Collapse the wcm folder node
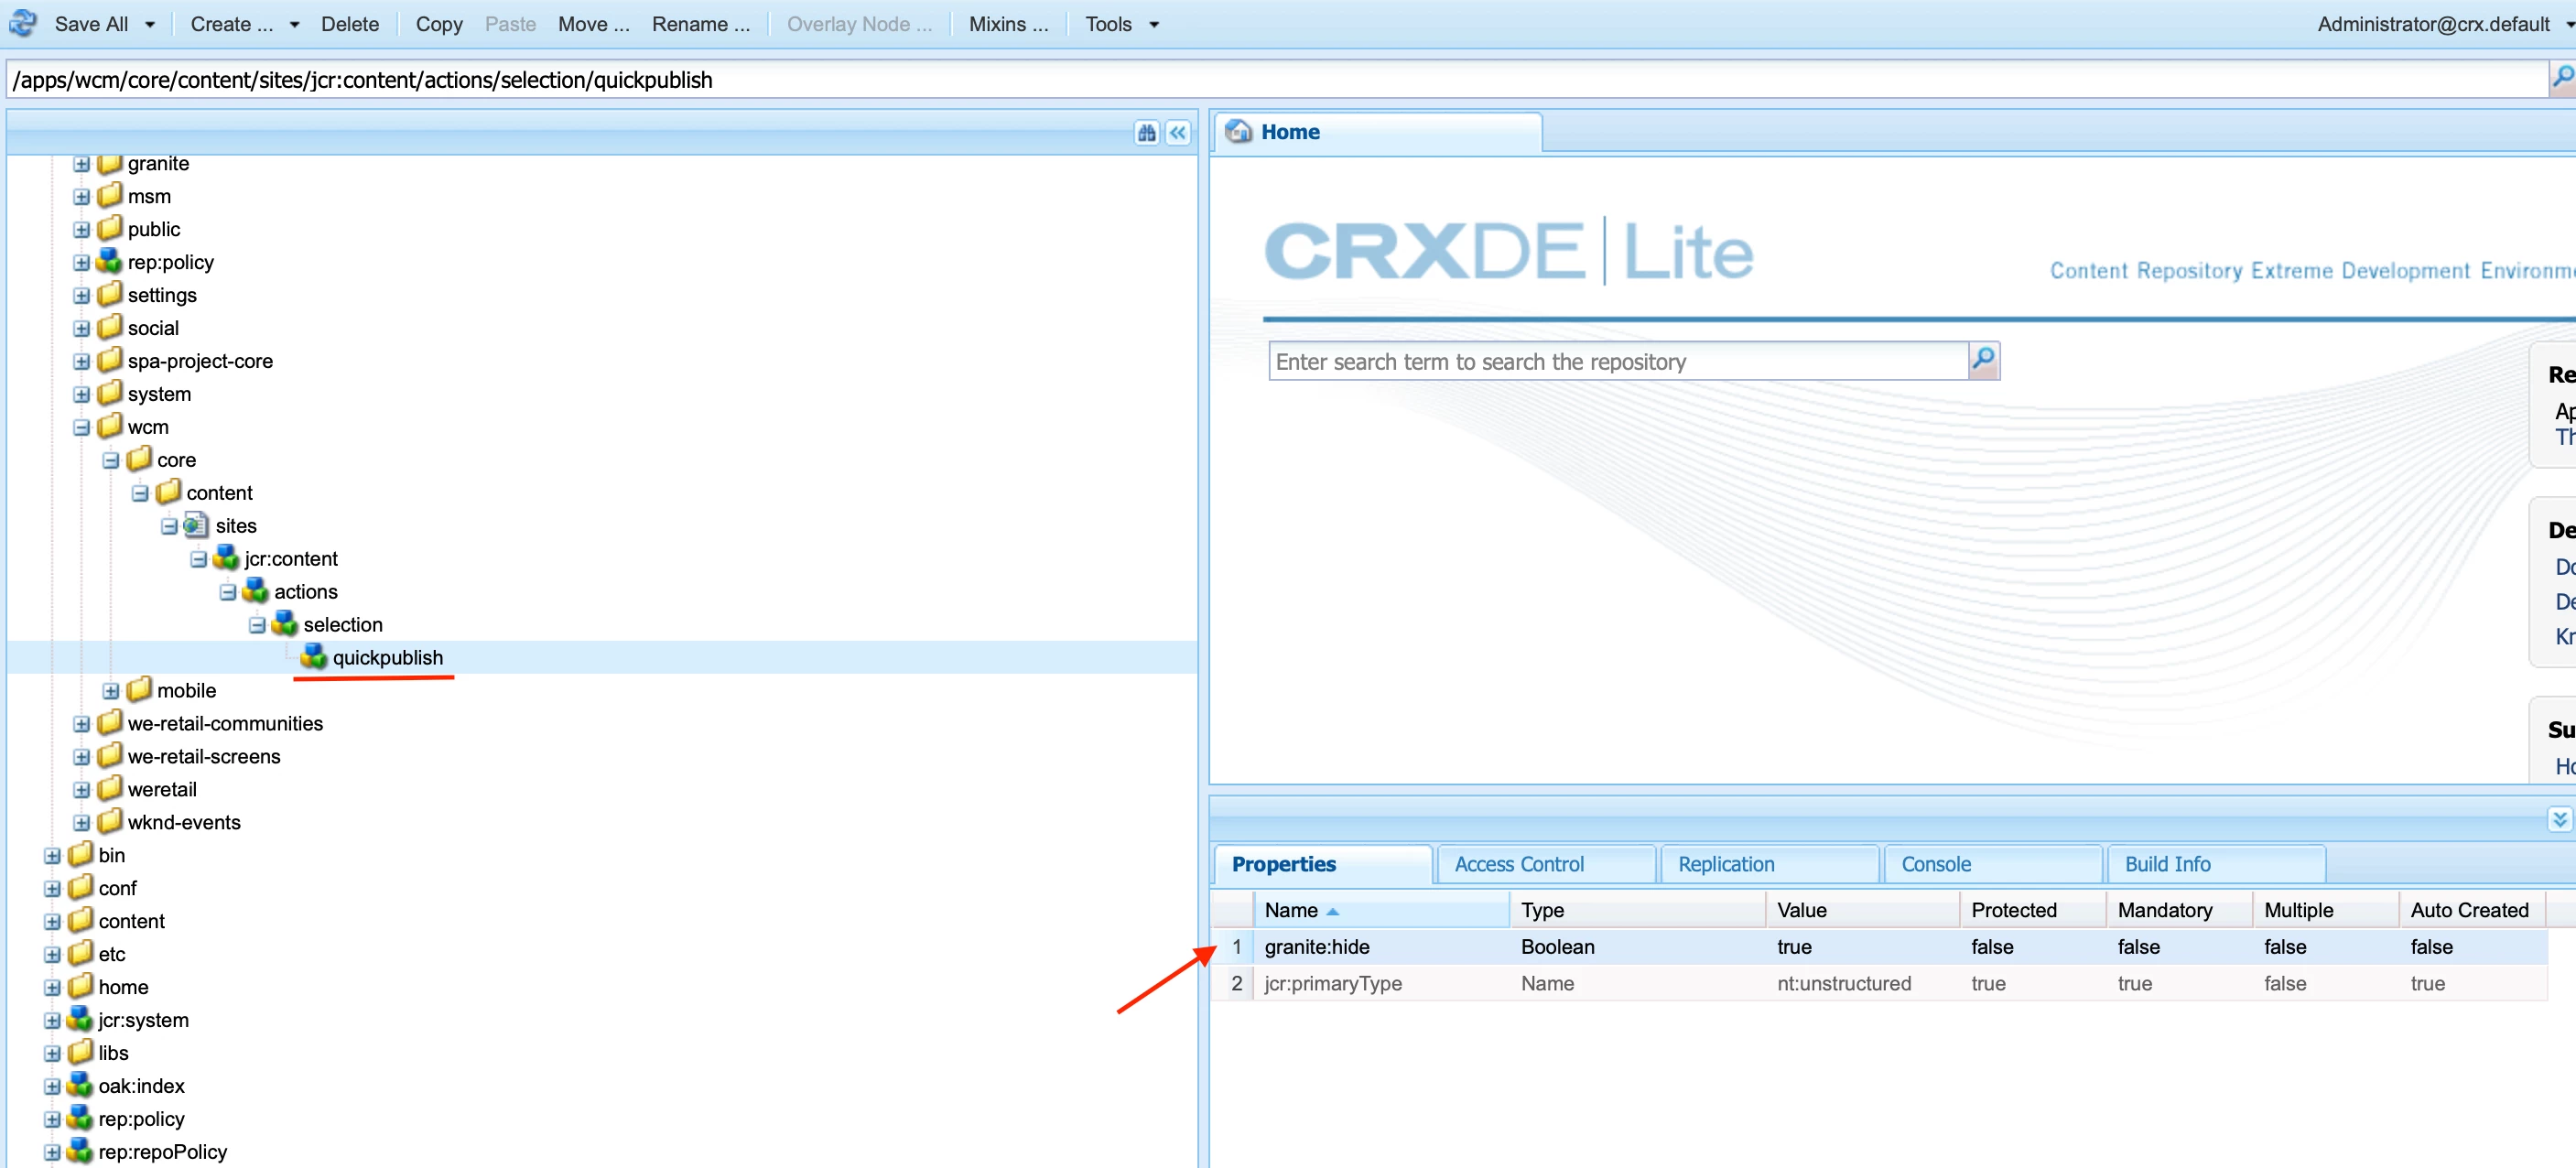This screenshot has width=2576, height=1168. click(x=82, y=427)
